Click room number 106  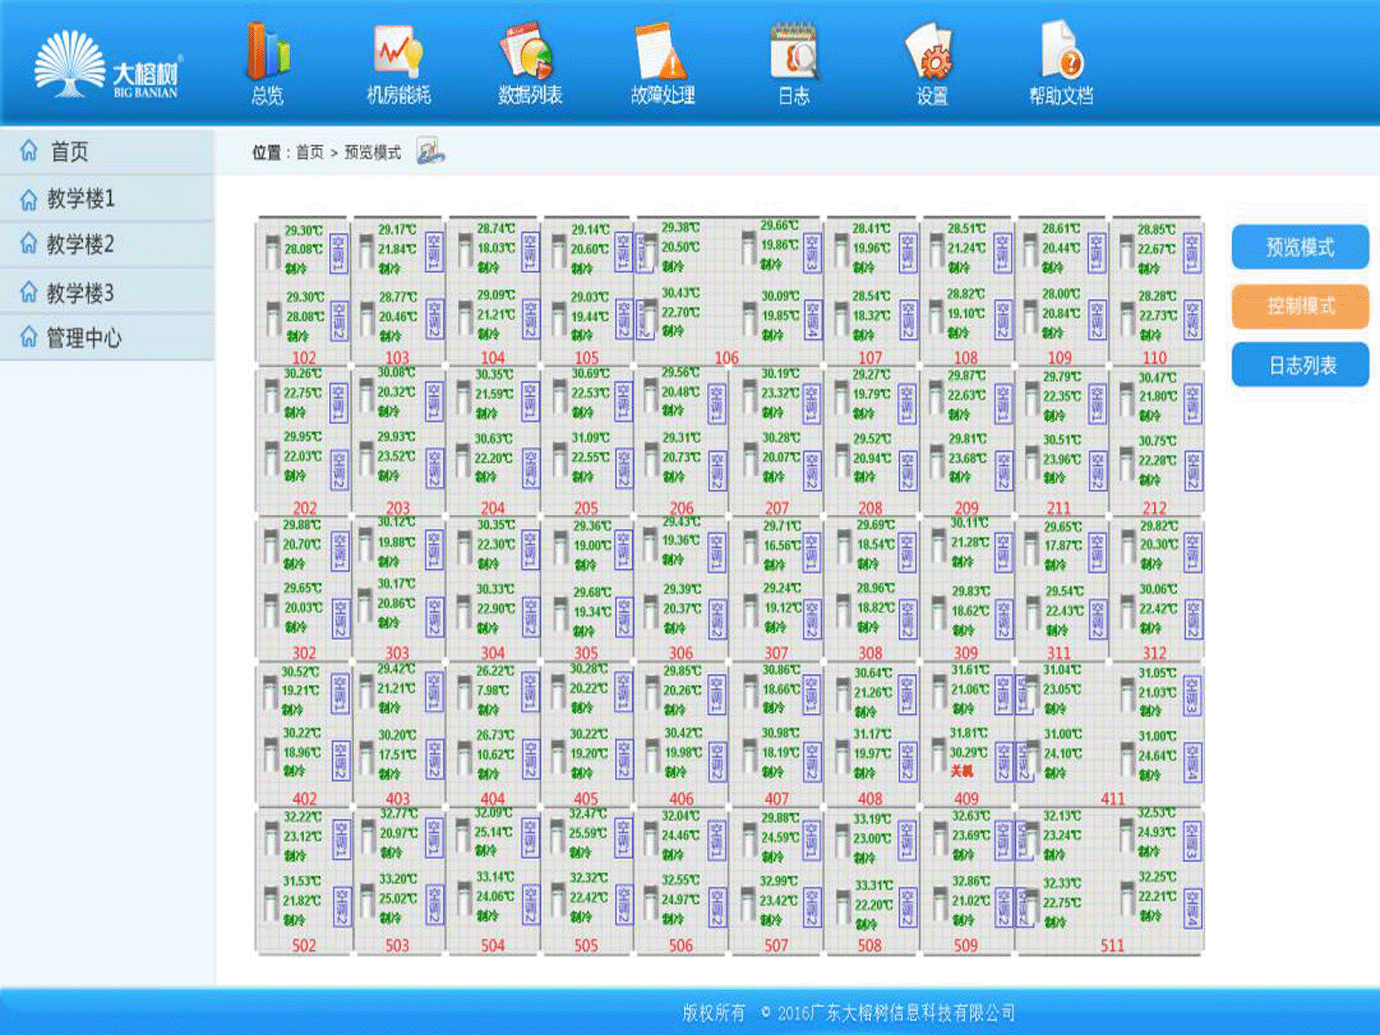726,357
